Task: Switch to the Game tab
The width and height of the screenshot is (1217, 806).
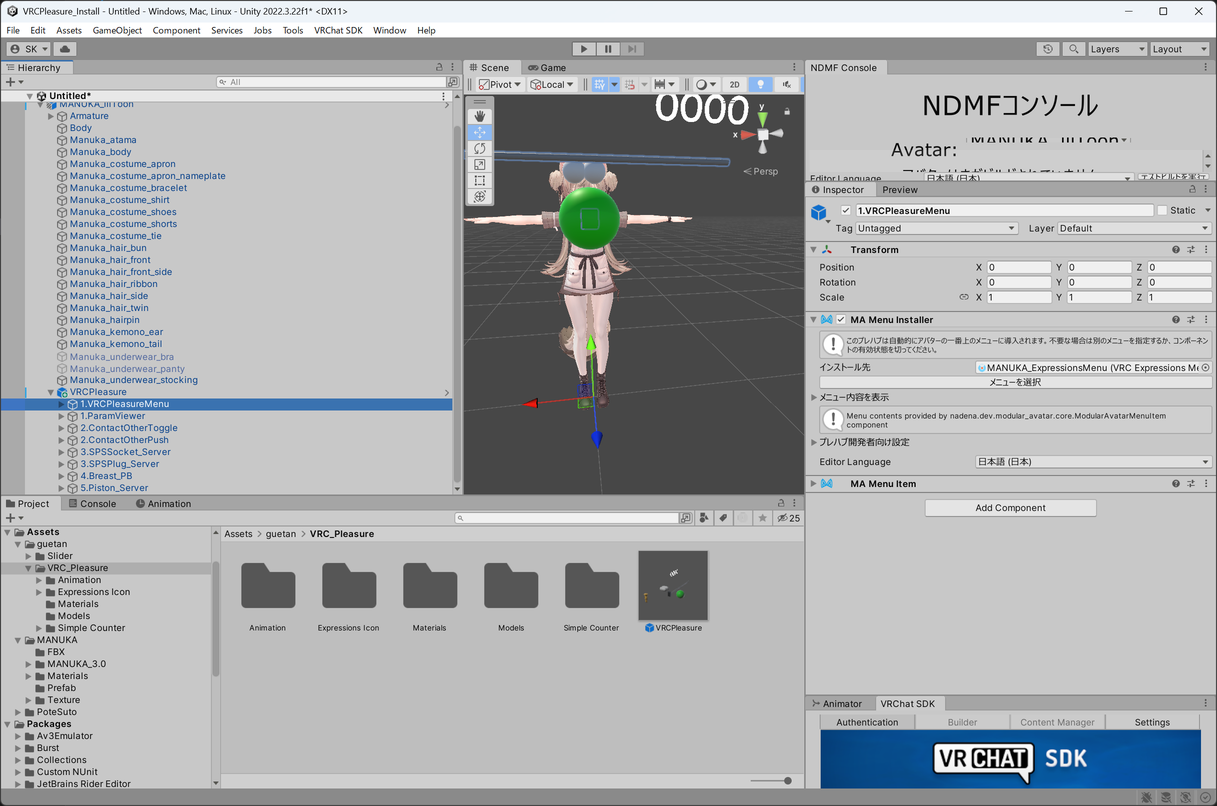Action: pos(546,68)
